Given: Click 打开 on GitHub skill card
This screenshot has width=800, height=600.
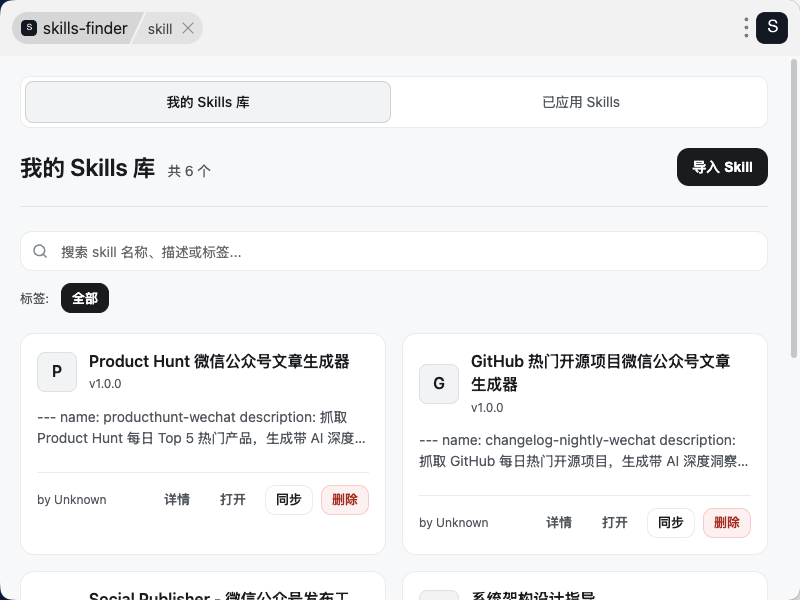Looking at the screenshot, I should [615, 523].
